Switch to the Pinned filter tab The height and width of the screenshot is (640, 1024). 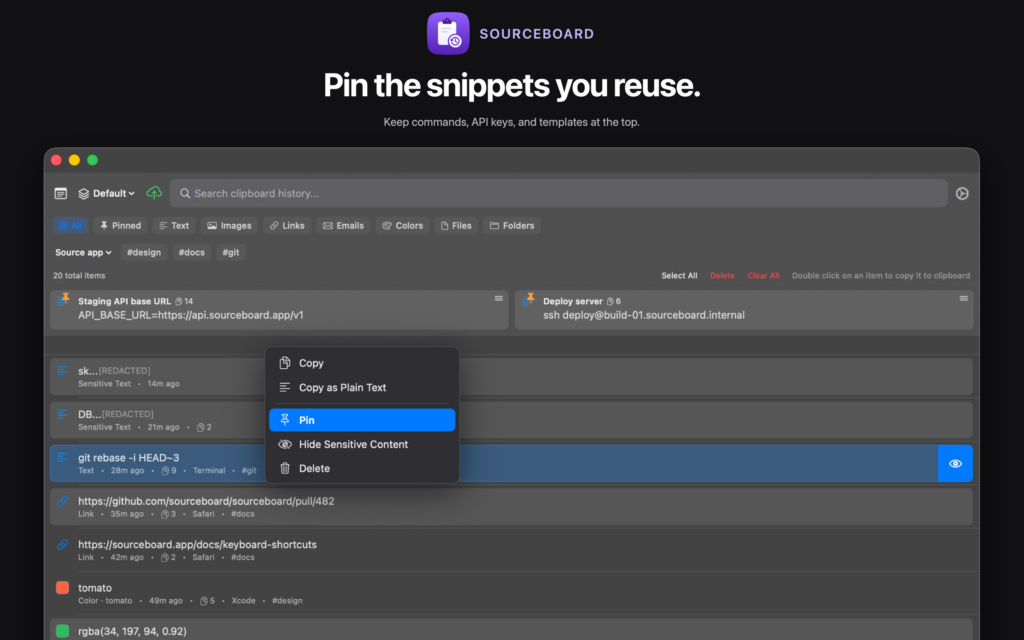click(120, 225)
